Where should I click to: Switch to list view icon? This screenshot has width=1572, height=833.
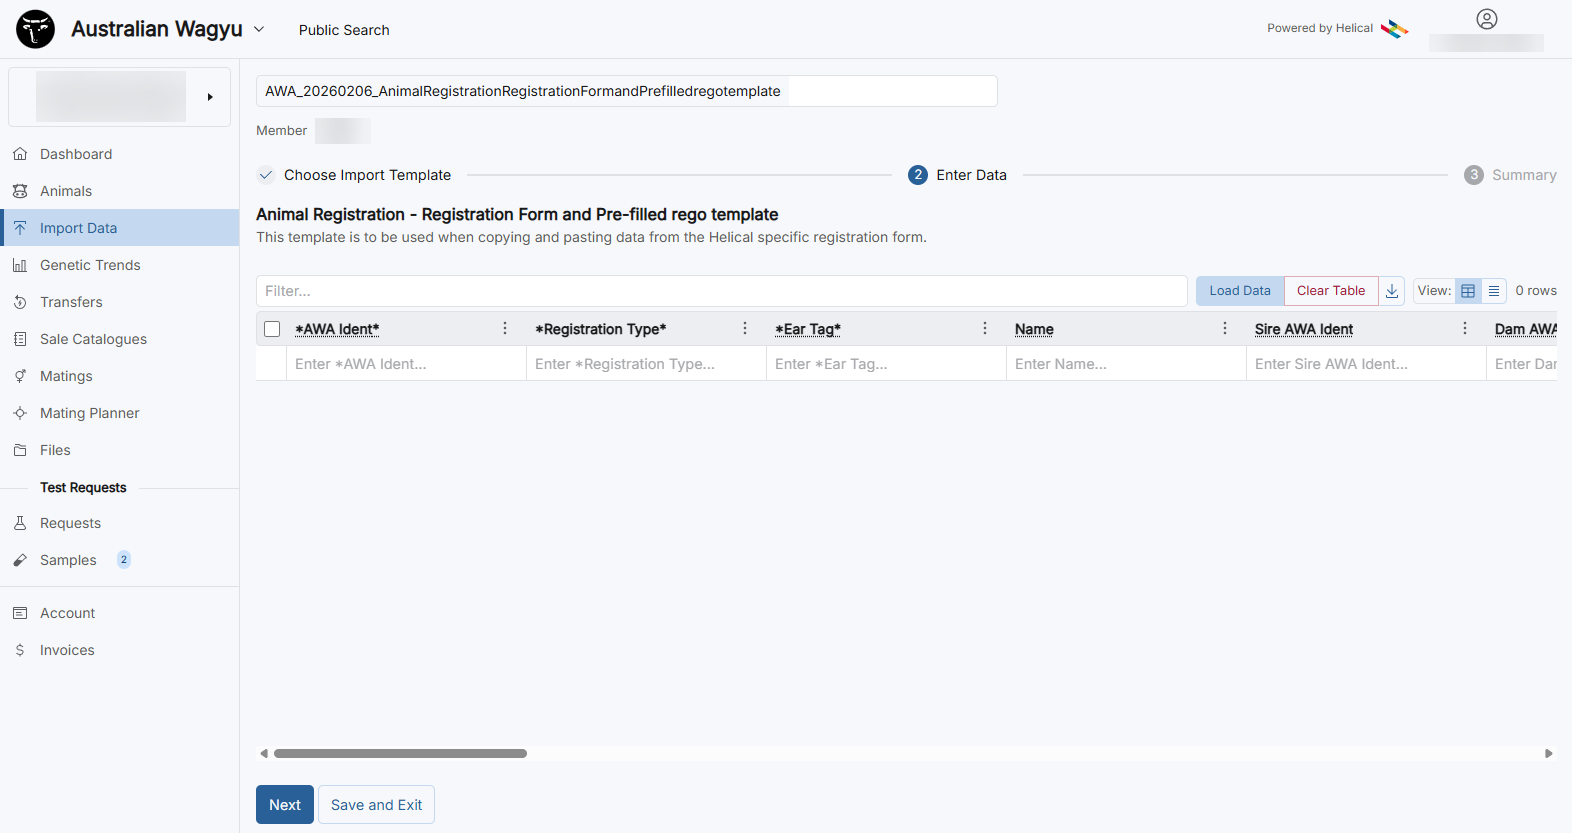tap(1494, 291)
